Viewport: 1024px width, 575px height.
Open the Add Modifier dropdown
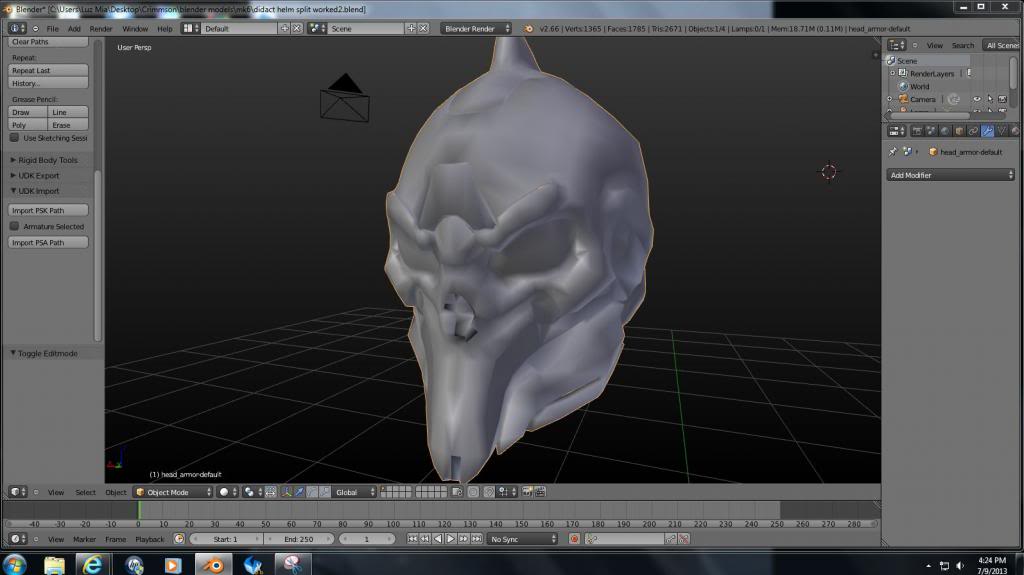pyautogui.click(x=950, y=175)
